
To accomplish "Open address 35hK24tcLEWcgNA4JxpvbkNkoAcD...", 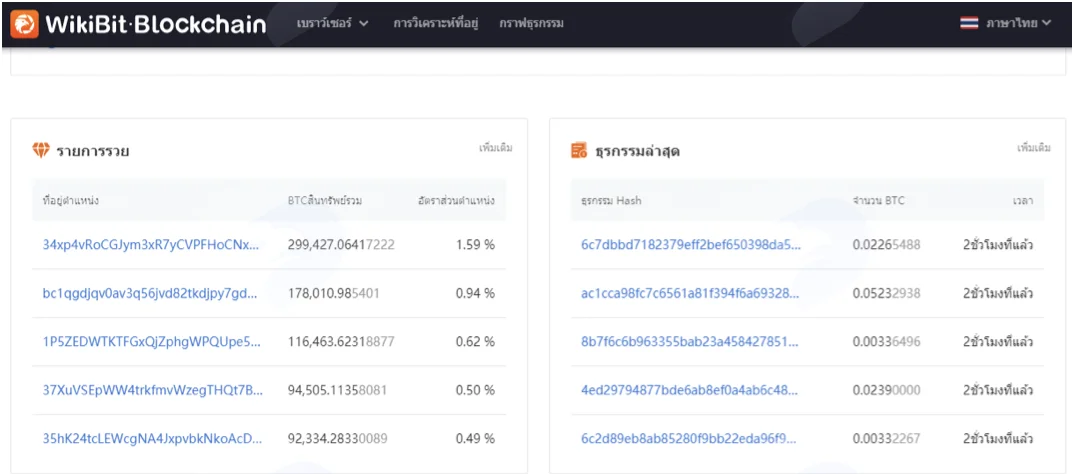I will 152,438.
